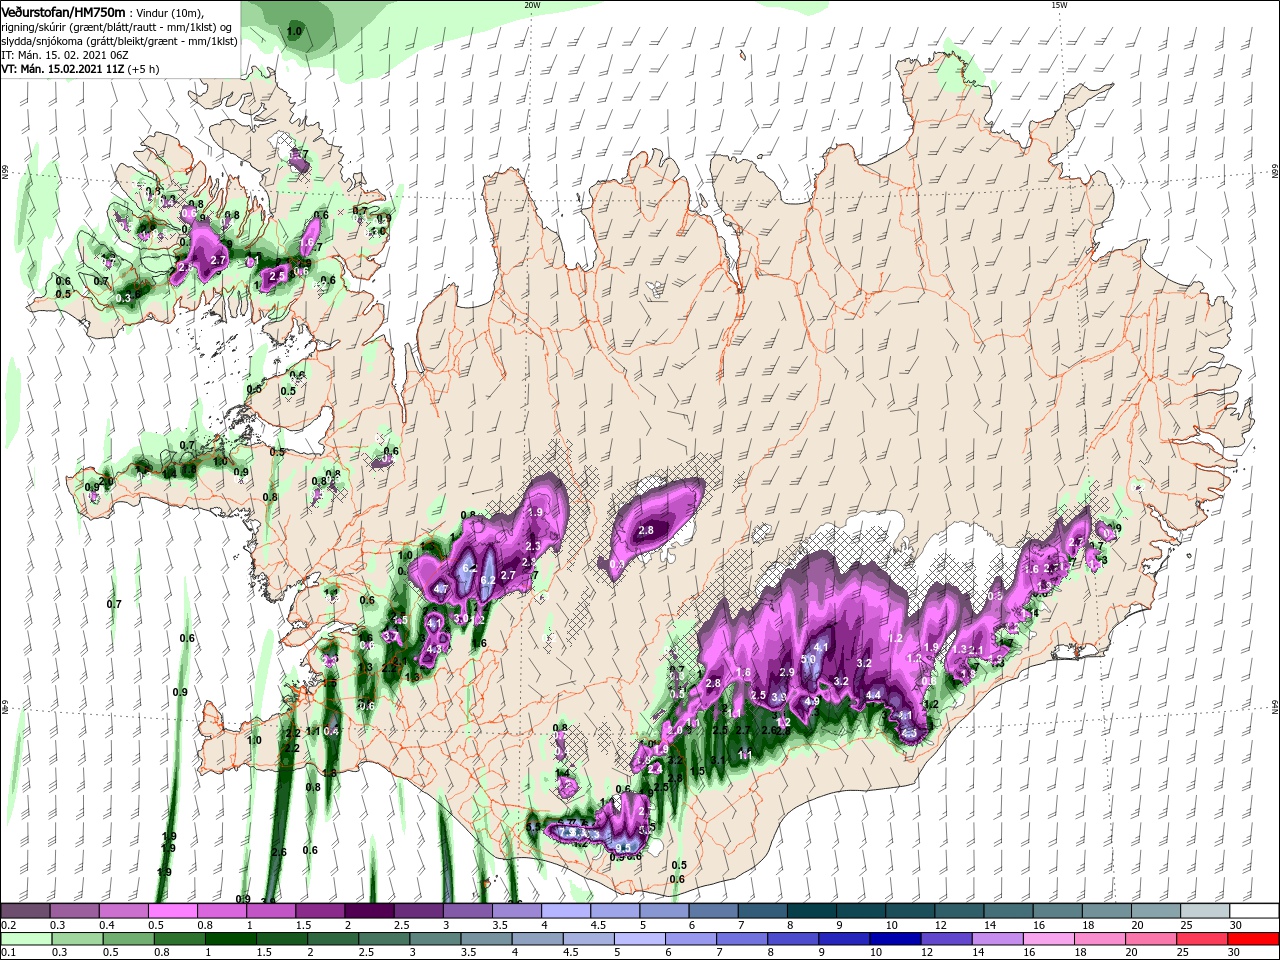Pick the pale gray 25 swatch in the upper legend row
The image size is (1280, 960).
coord(1205,911)
